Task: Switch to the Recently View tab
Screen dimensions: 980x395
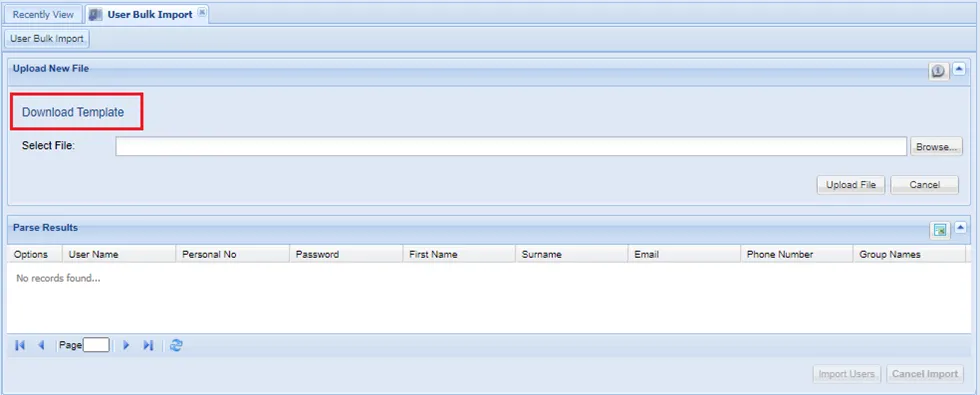Action: (43, 14)
